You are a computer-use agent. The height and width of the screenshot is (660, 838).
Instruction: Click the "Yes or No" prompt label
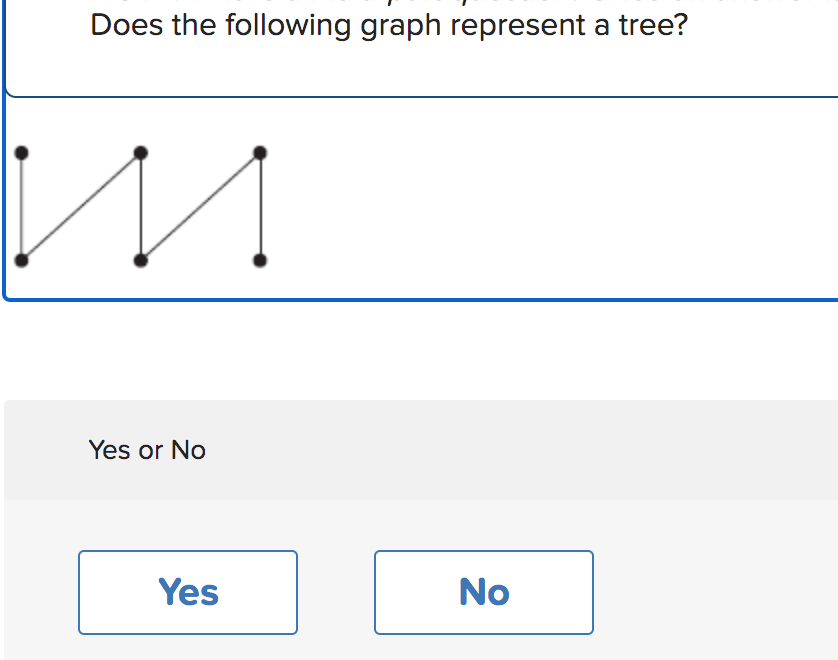point(147,450)
